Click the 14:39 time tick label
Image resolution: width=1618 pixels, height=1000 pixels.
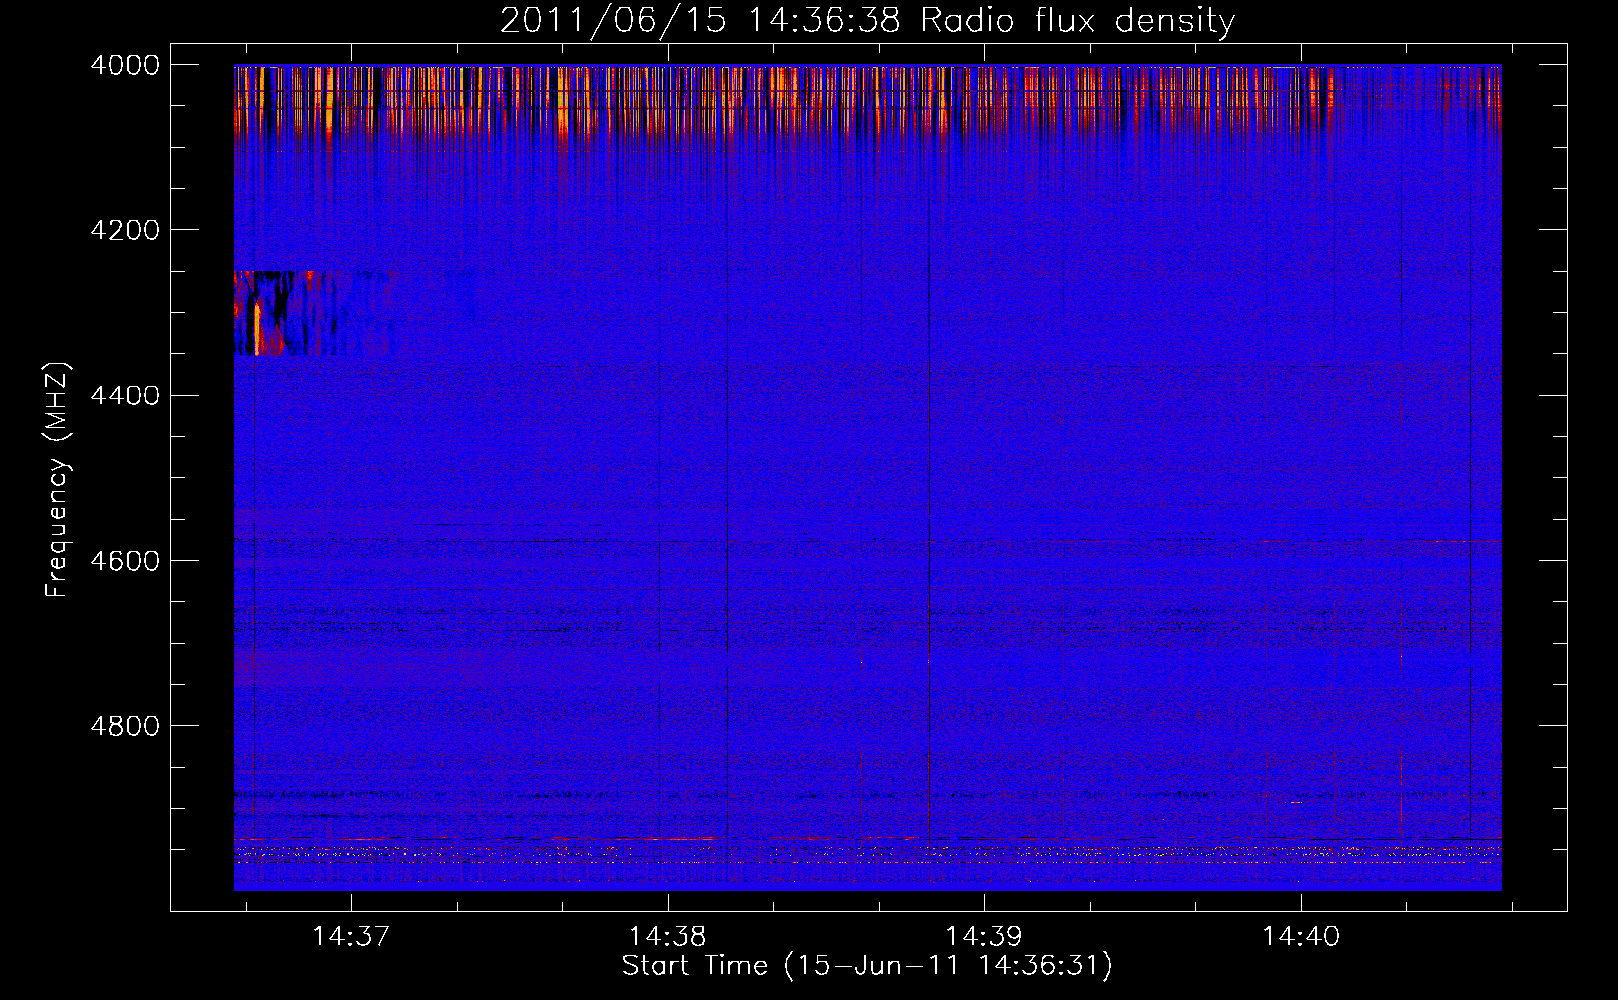pos(984,937)
